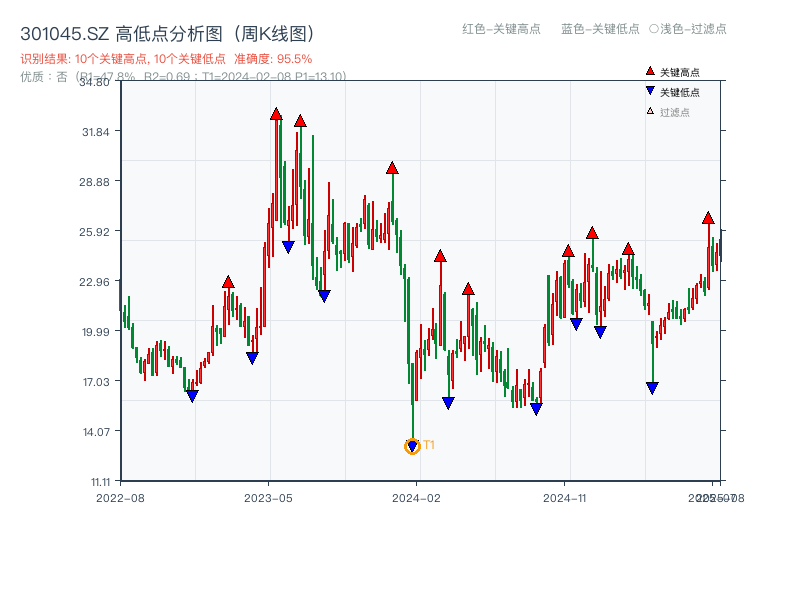The height and width of the screenshot is (600, 800).
Task: Click the red triangle marker above 2024-02 peak
Action: [x=392, y=170]
